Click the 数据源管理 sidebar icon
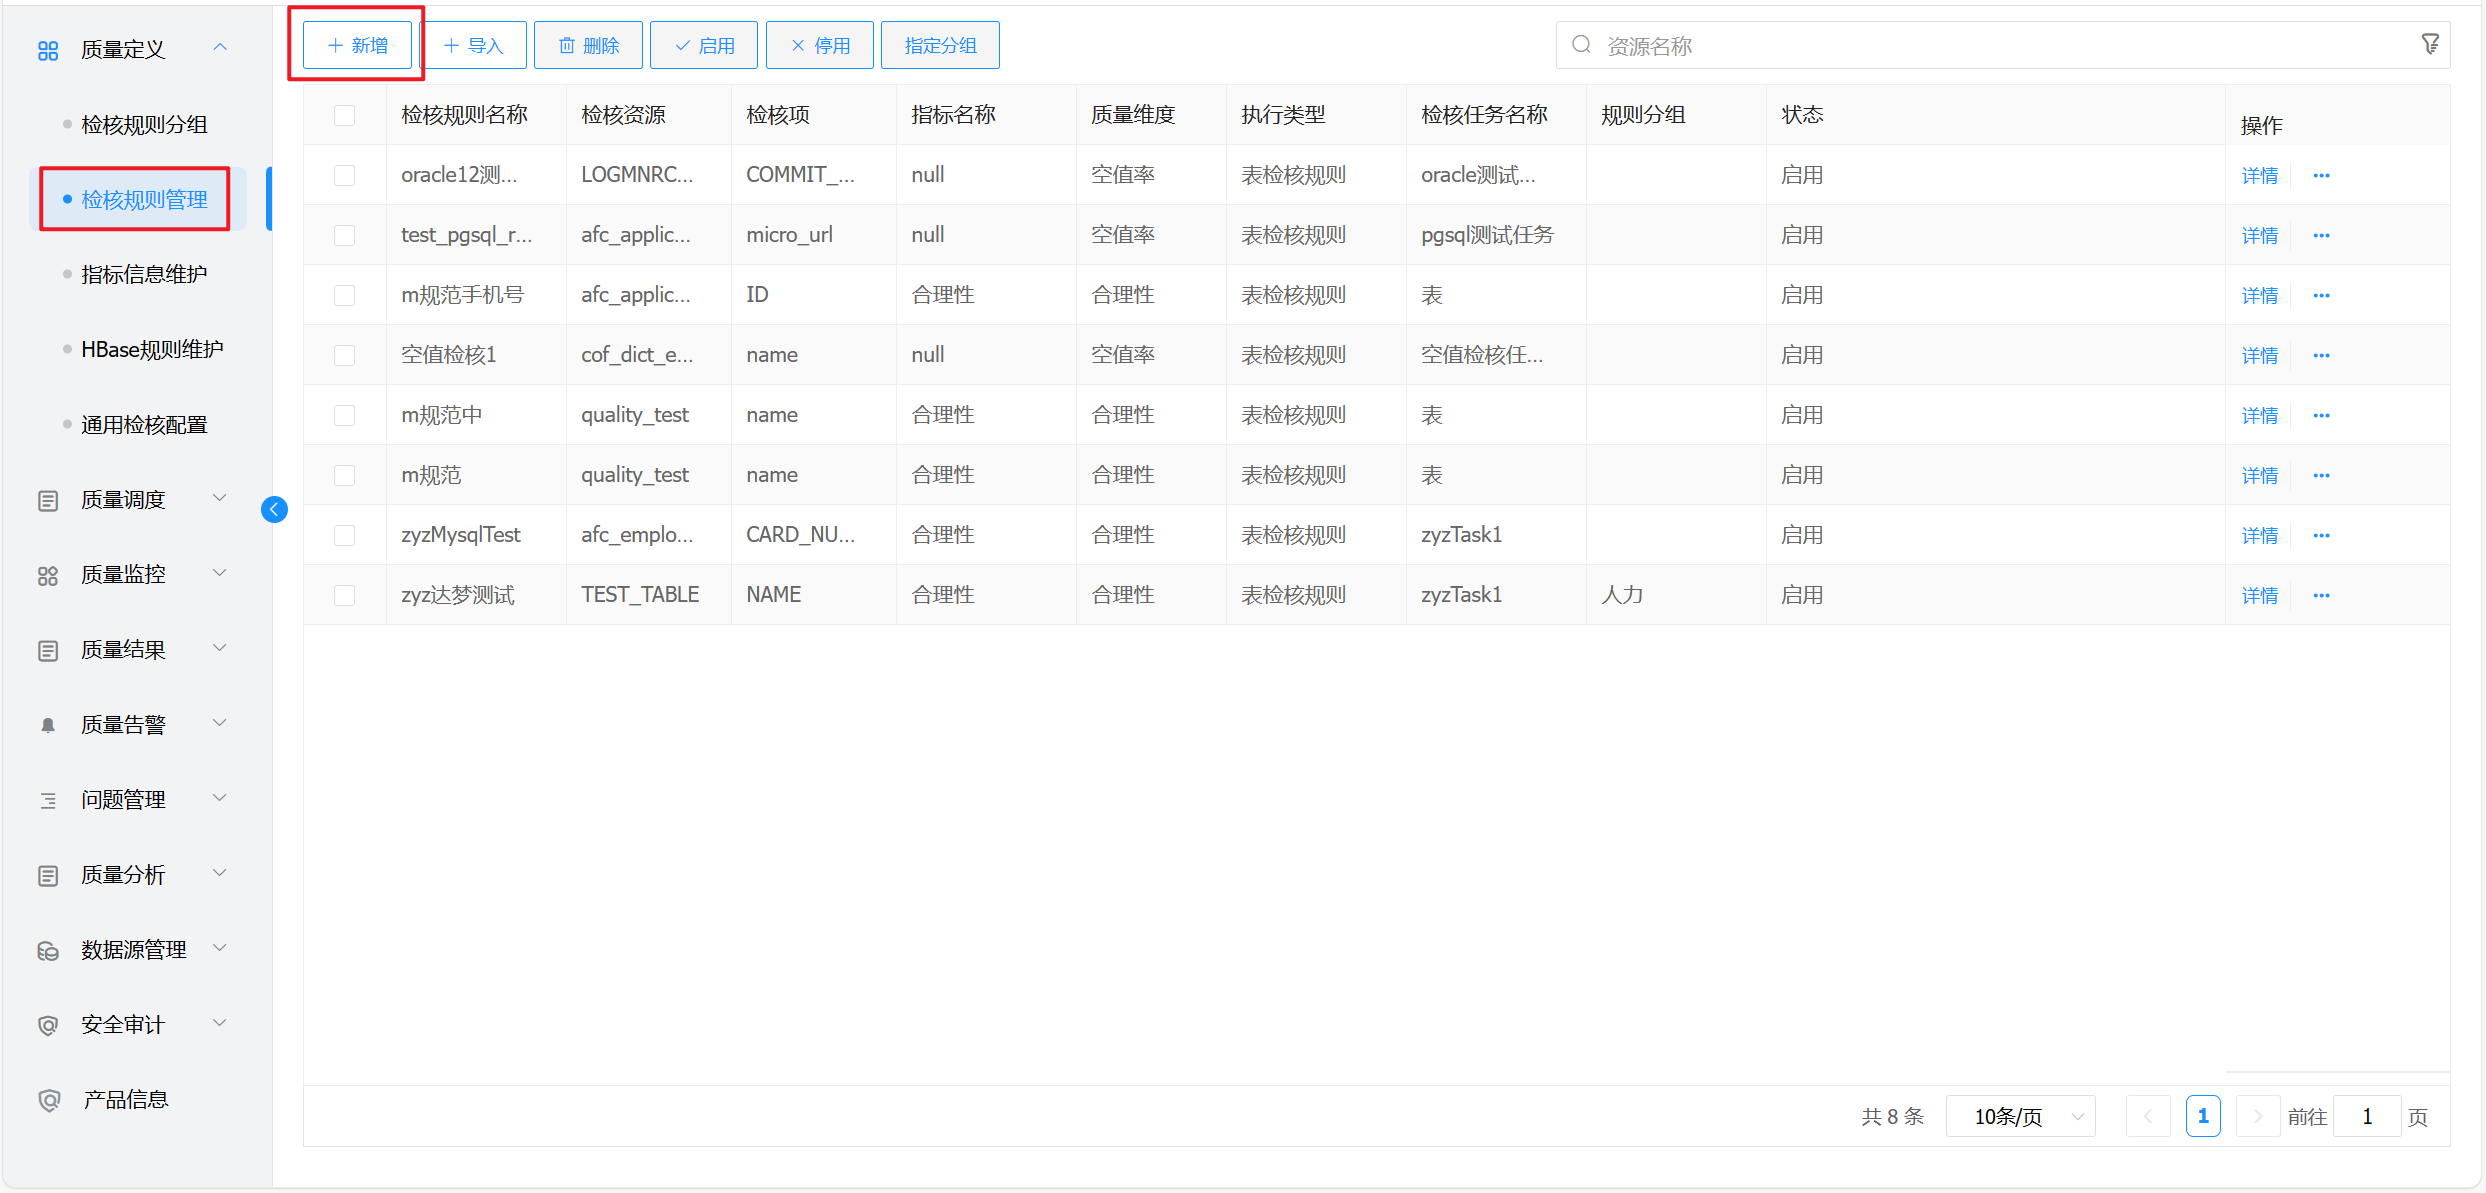This screenshot has width=2486, height=1193. tap(48, 951)
